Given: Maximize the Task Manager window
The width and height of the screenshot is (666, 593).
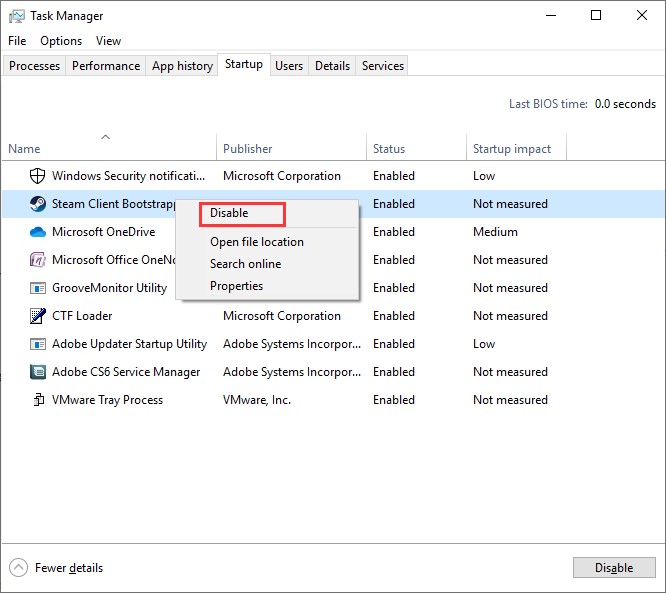Looking at the screenshot, I should [x=596, y=16].
